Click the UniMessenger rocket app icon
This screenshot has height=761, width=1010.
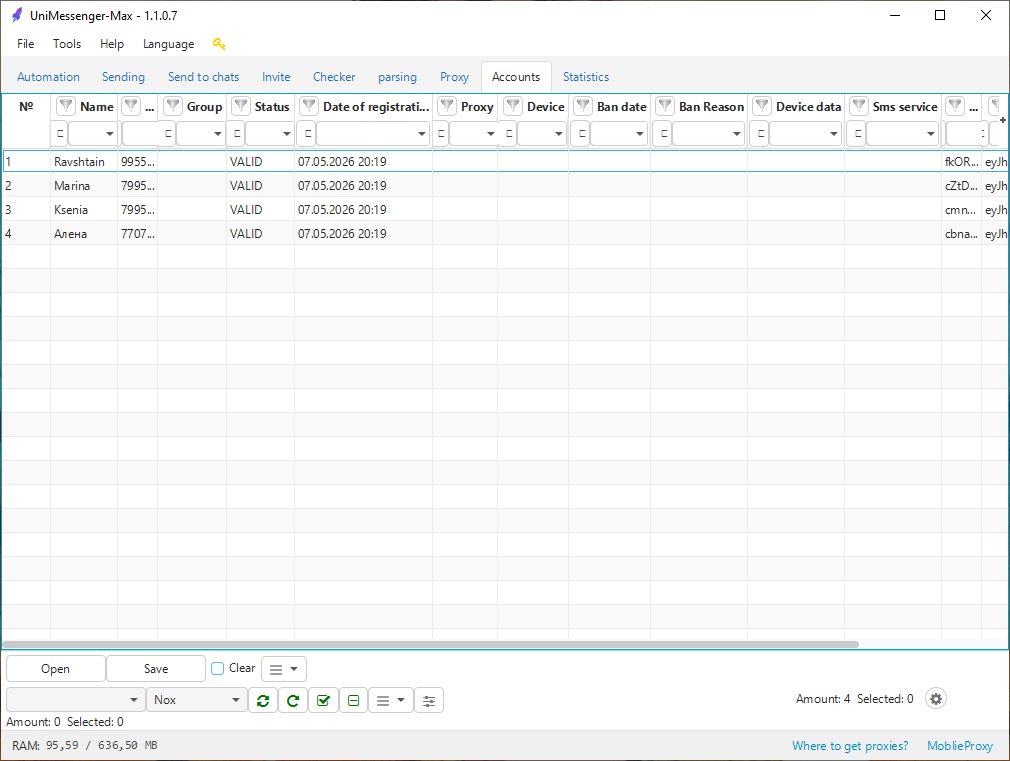pos(17,15)
